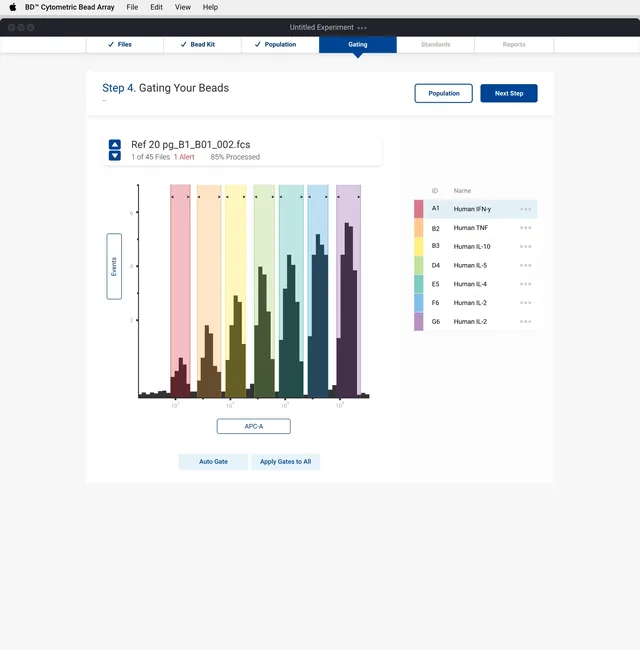The height and width of the screenshot is (650, 640).
Task: Select the Human IFN-γ bead row
Action: (476, 209)
